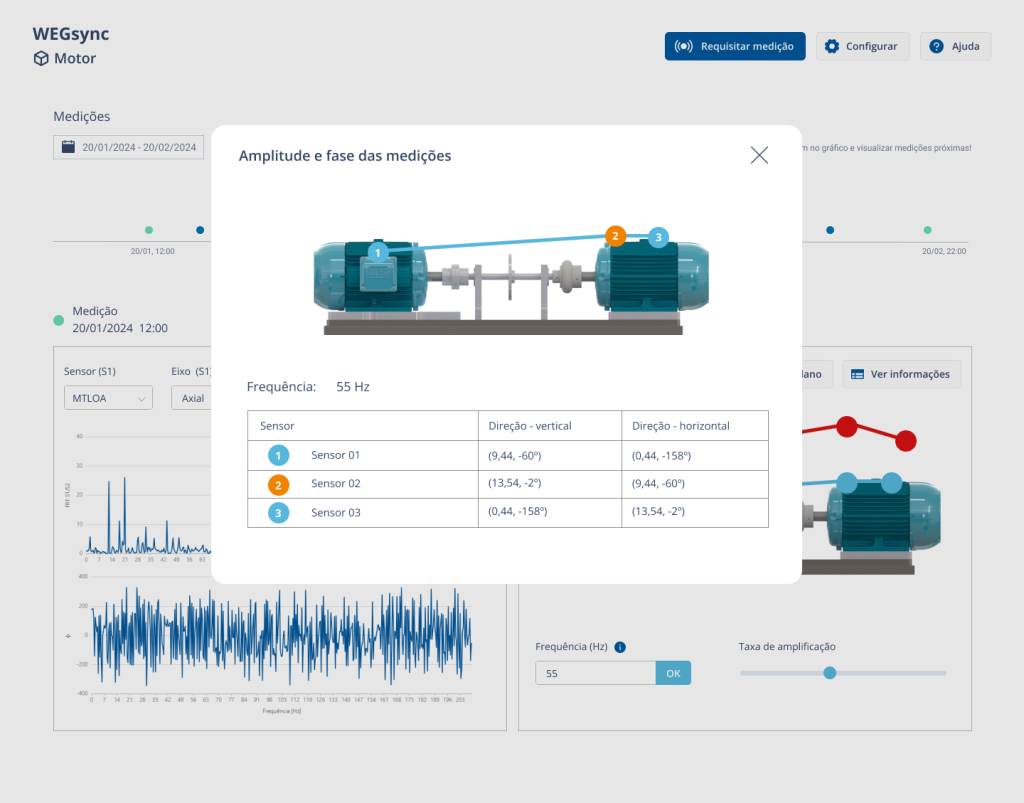Open Ver informações panel
Image resolution: width=1024 pixels, height=803 pixels.
[x=898, y=374]
